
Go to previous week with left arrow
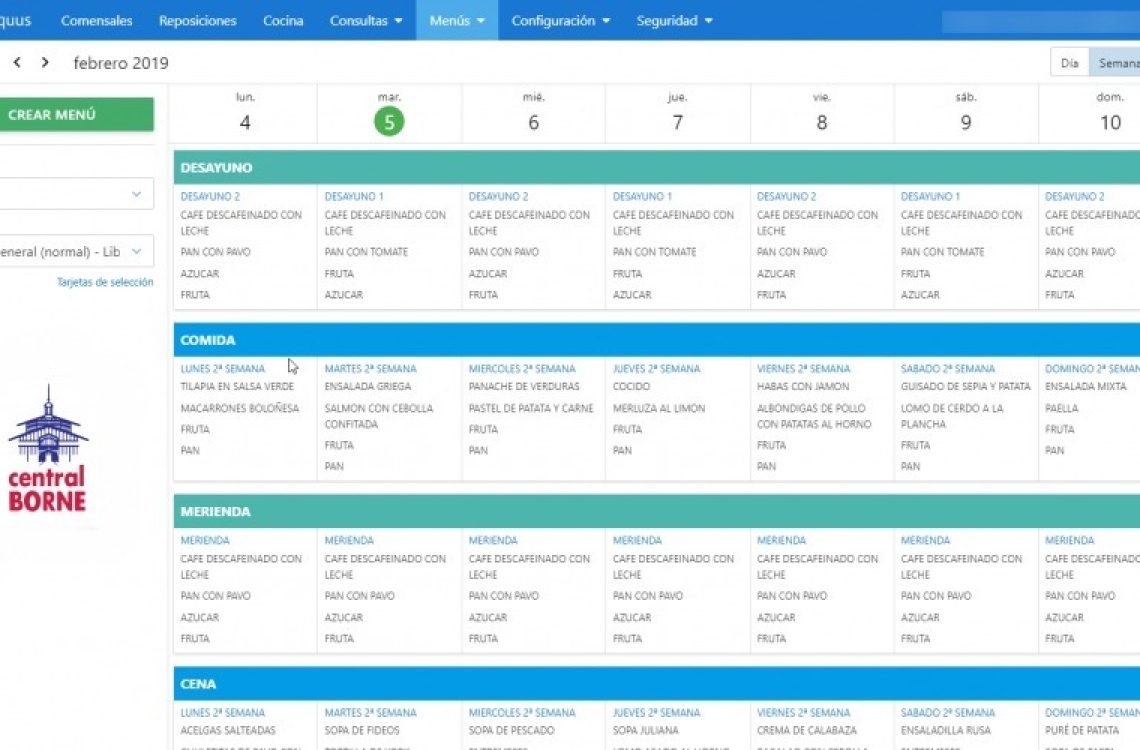(x=17, y=62)
